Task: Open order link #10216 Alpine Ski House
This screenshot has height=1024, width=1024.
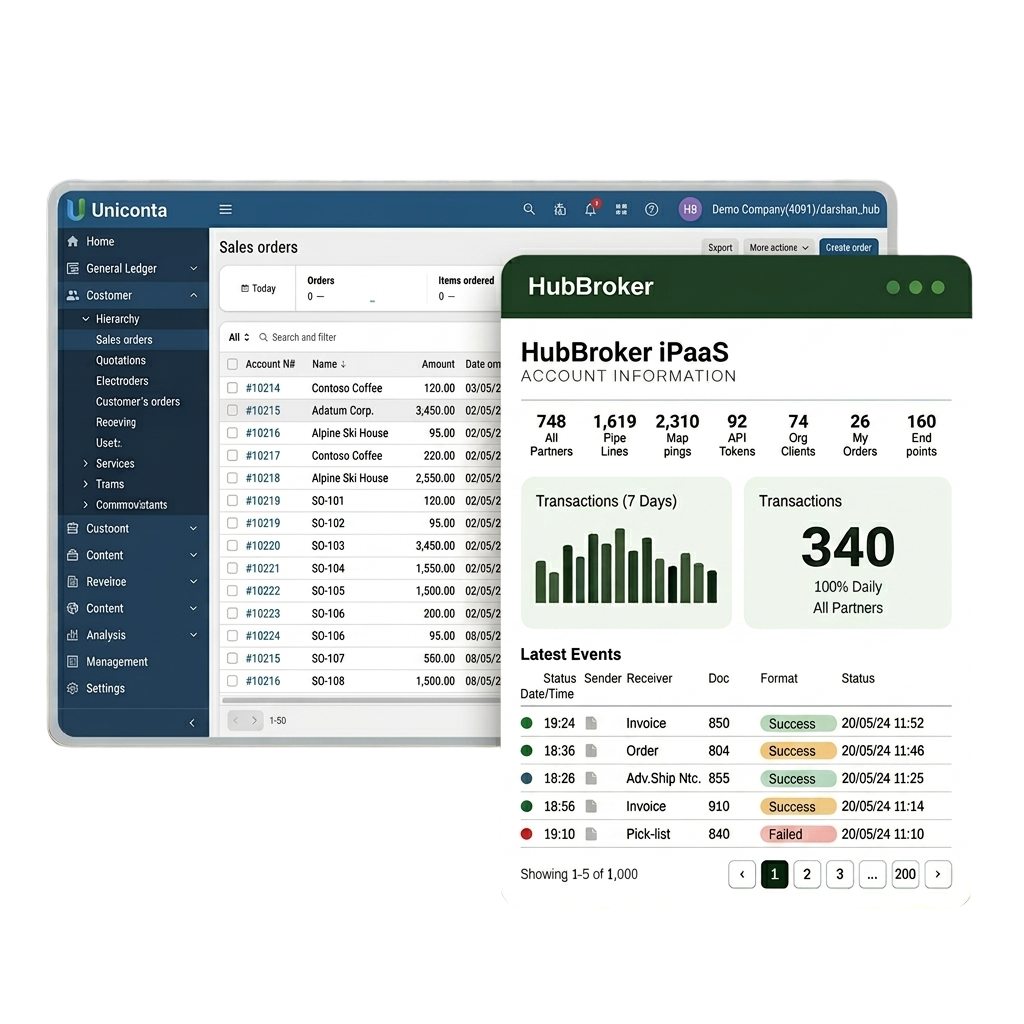Action: pos(263,433)
